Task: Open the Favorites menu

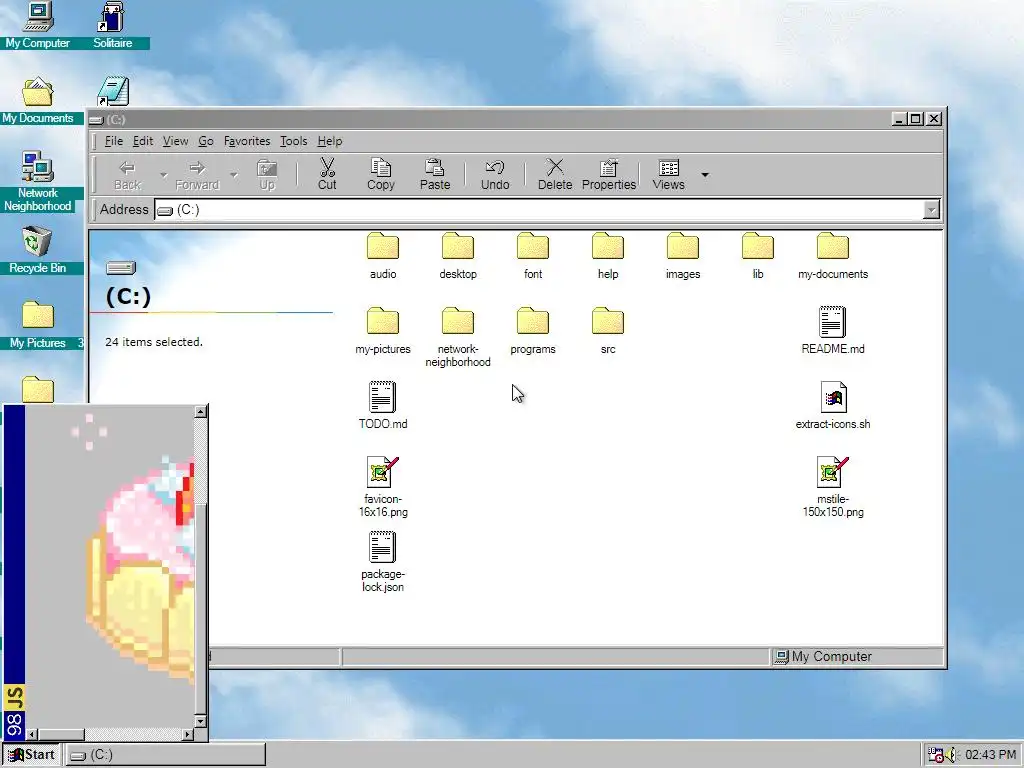Action: 247,141
